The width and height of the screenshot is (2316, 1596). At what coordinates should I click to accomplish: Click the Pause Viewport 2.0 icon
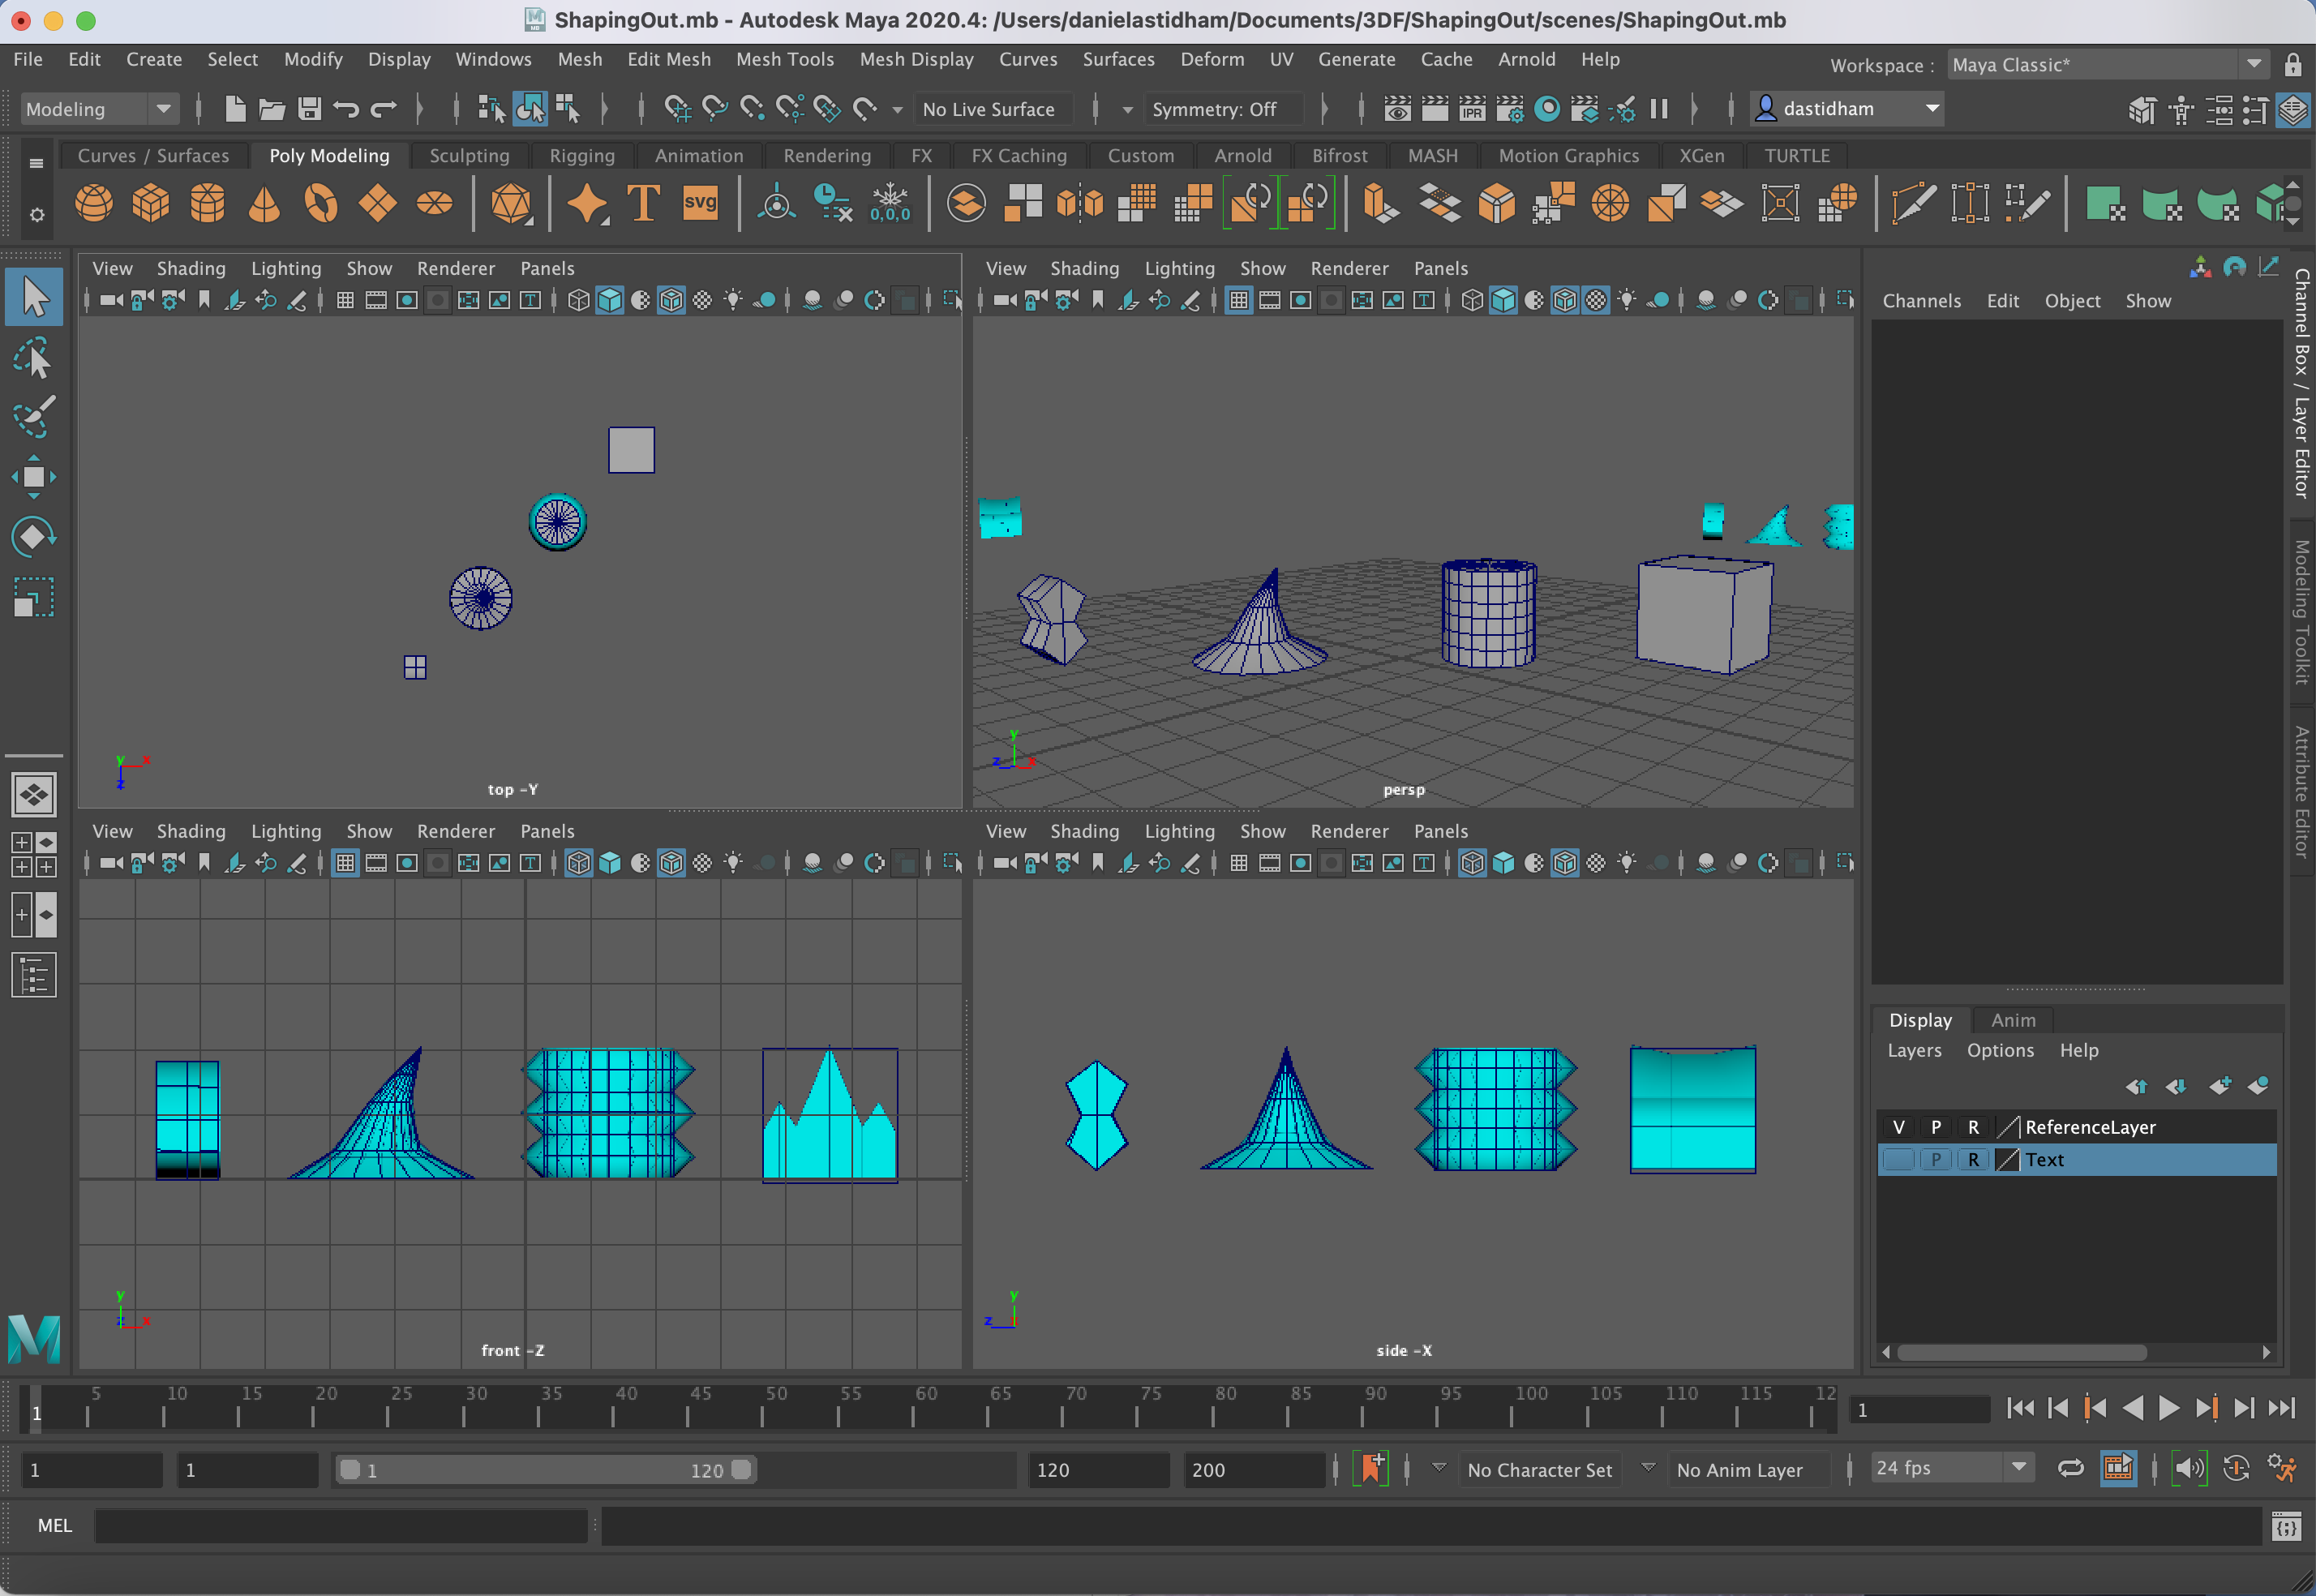[x=1659, y=108]
